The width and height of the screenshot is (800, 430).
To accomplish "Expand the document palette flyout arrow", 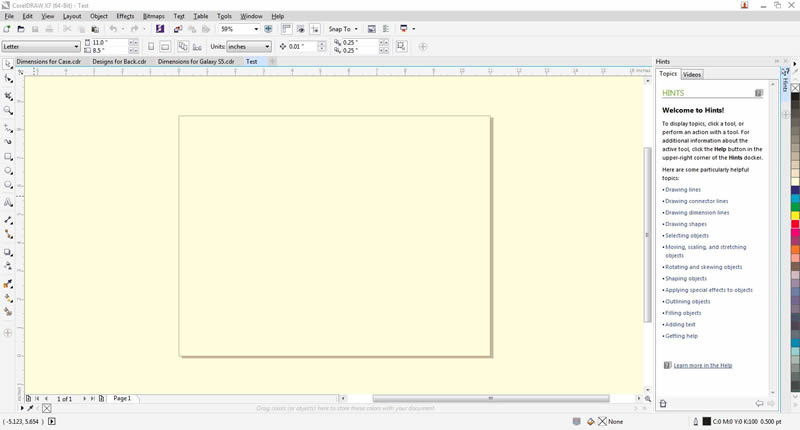I will click(x=22, y=408).
